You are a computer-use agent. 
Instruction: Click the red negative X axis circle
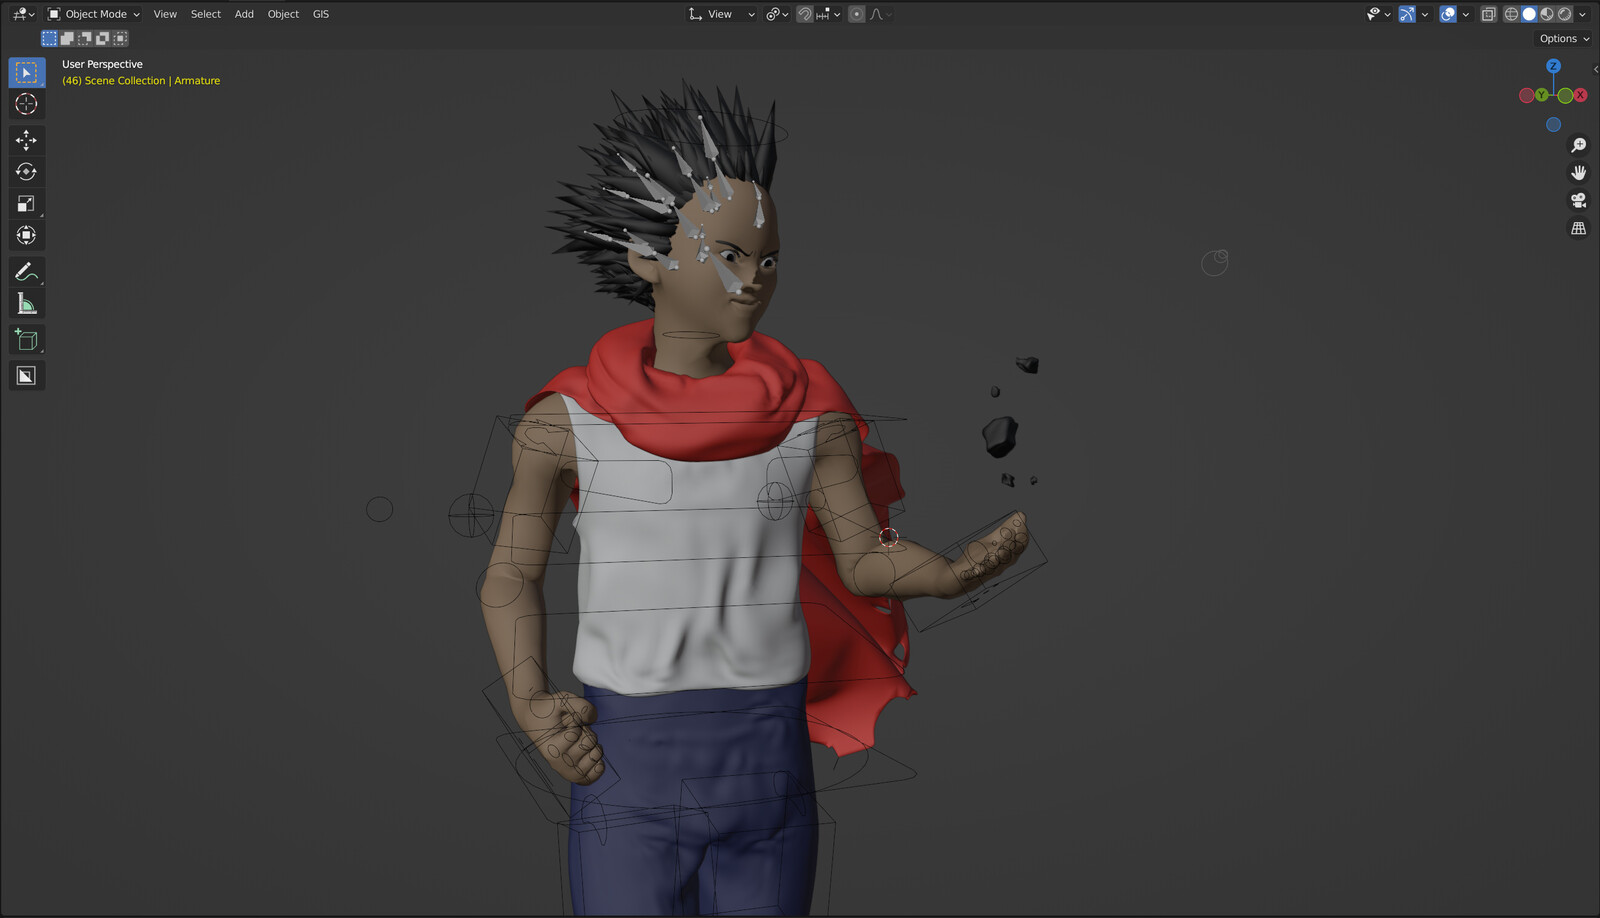1526,95
